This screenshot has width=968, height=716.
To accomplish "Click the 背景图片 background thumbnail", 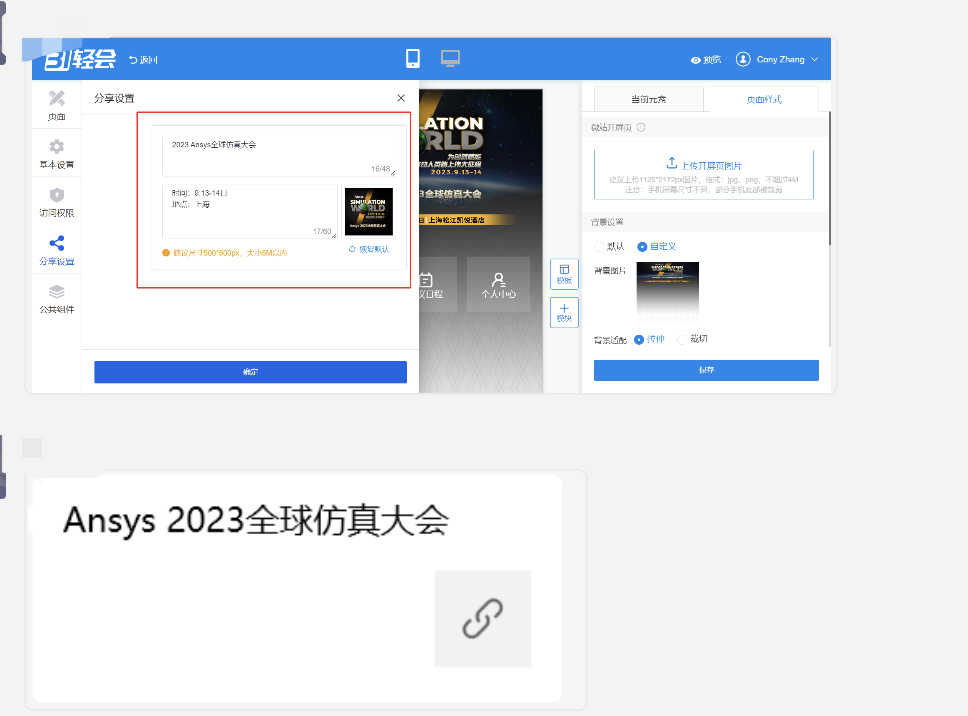I will (x=667, y=293).
